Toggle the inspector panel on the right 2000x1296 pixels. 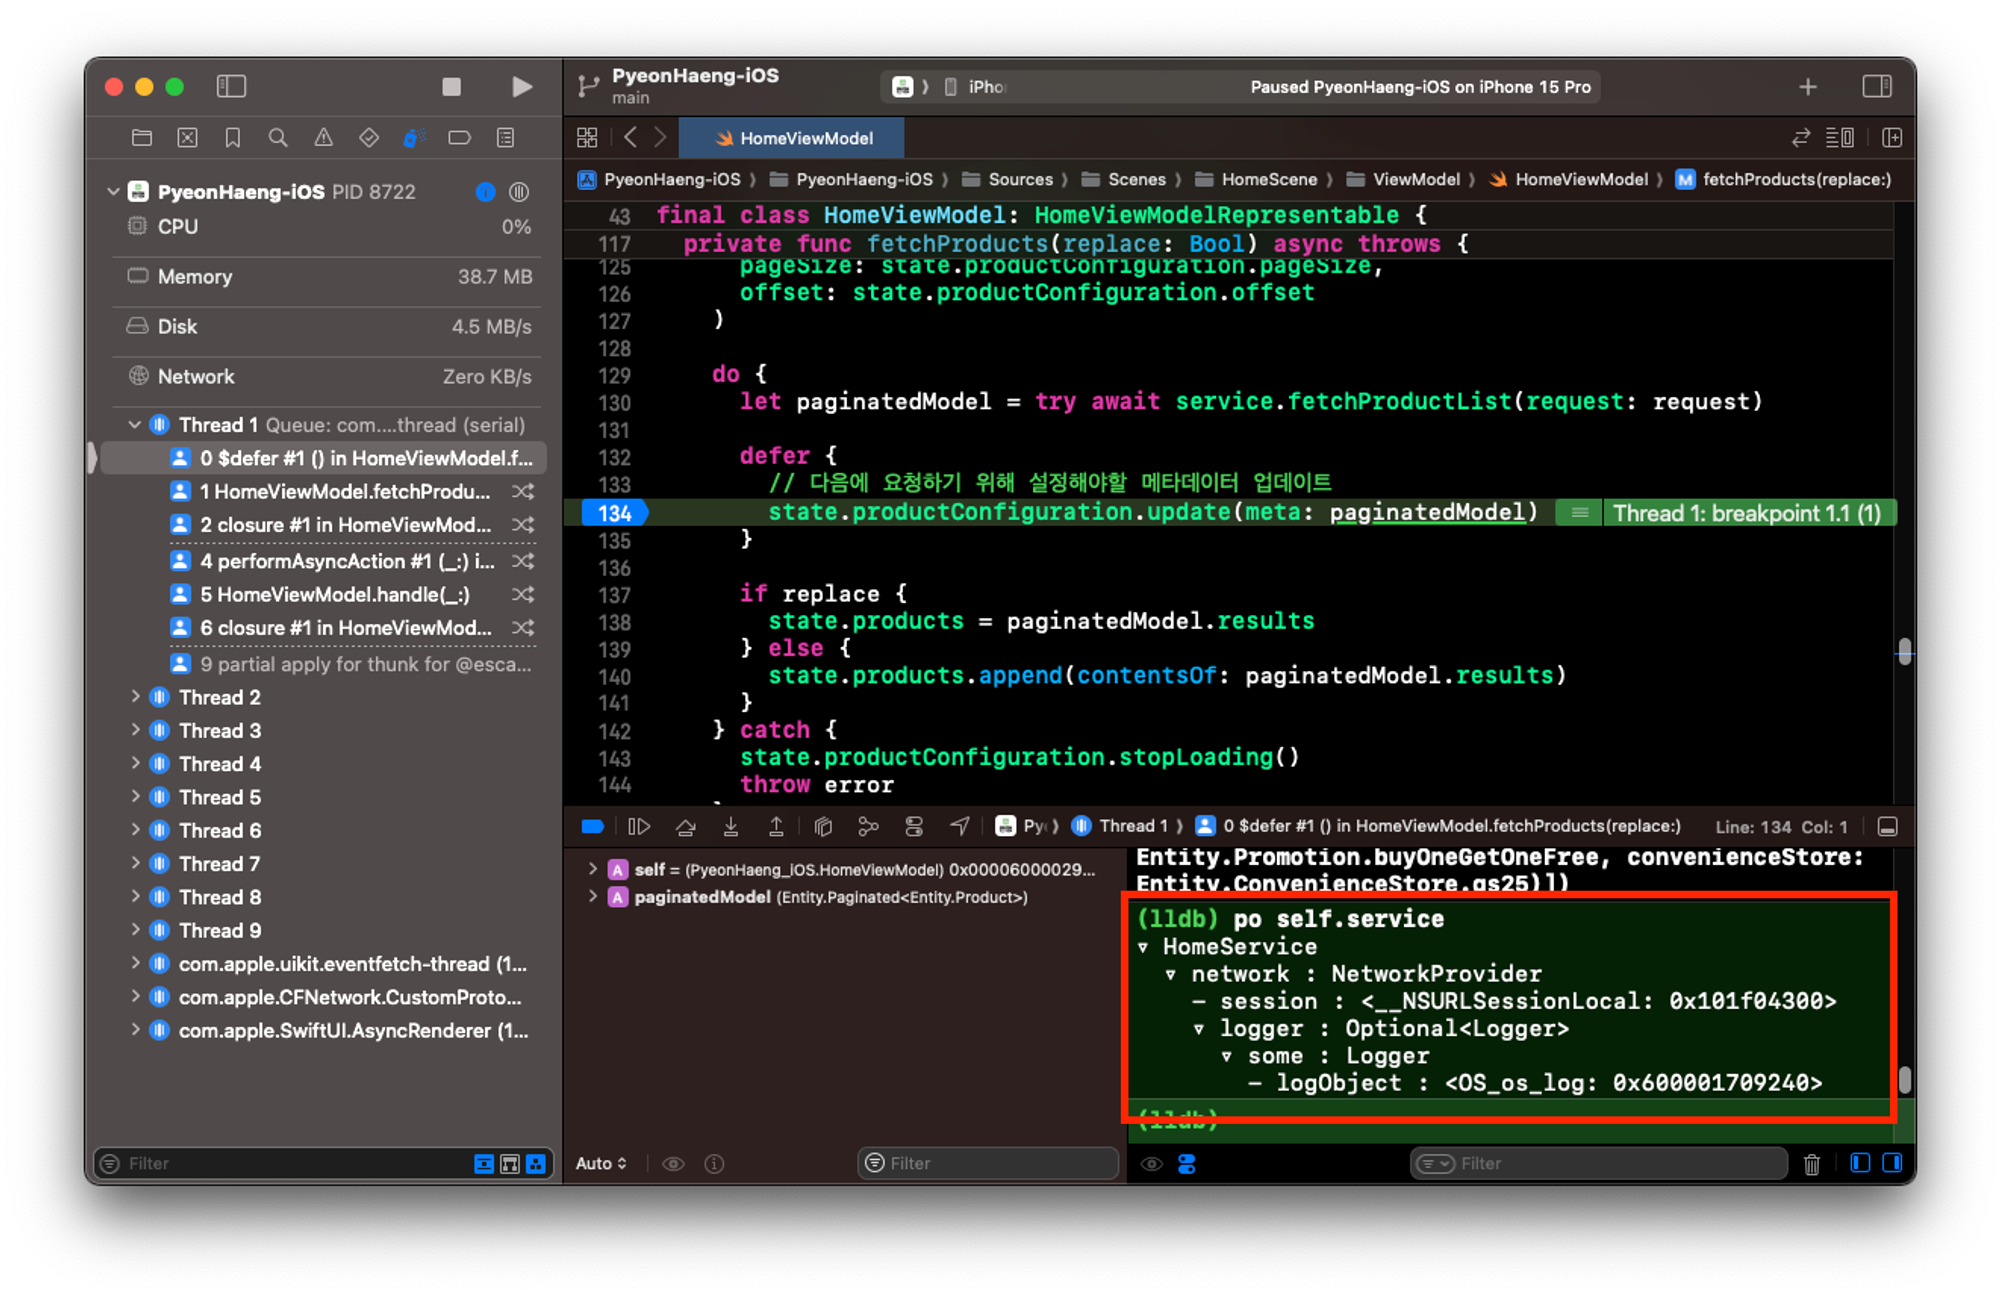coord(1876,87)
